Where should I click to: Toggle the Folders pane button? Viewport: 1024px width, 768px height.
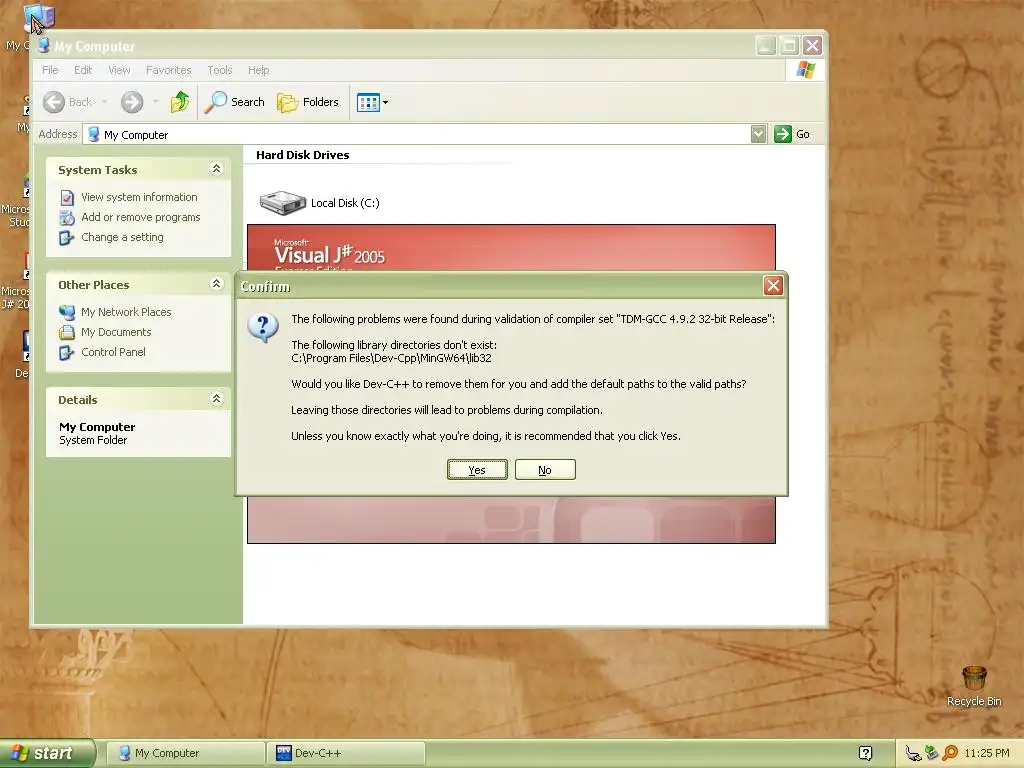point(308,102)
